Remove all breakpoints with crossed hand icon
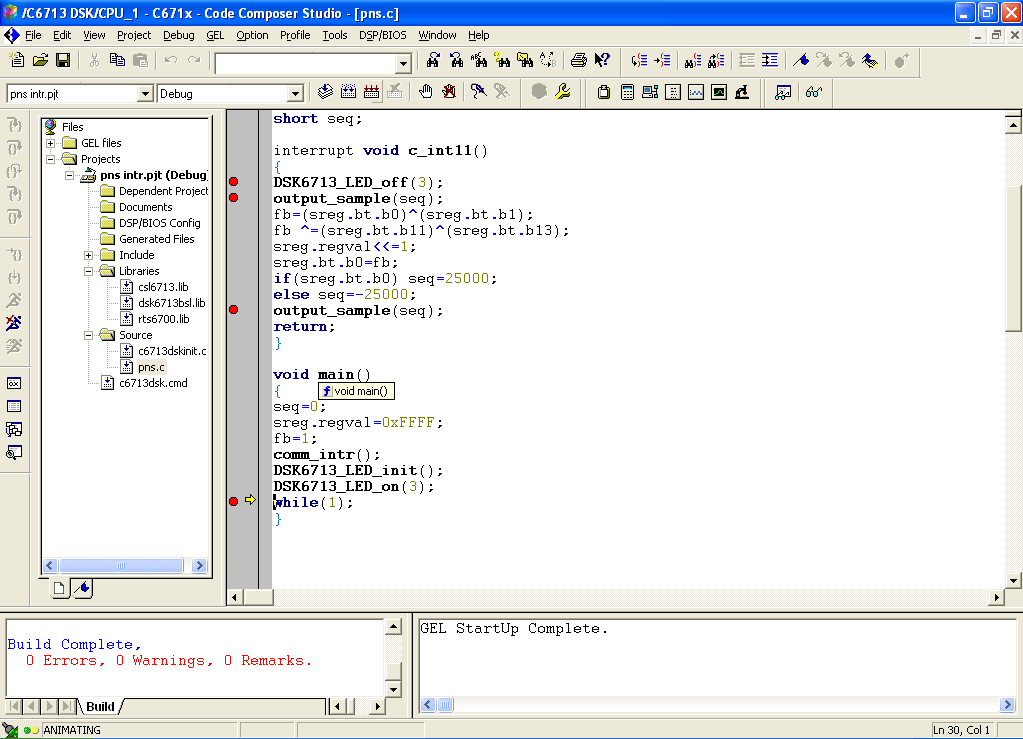 point(448,92)
